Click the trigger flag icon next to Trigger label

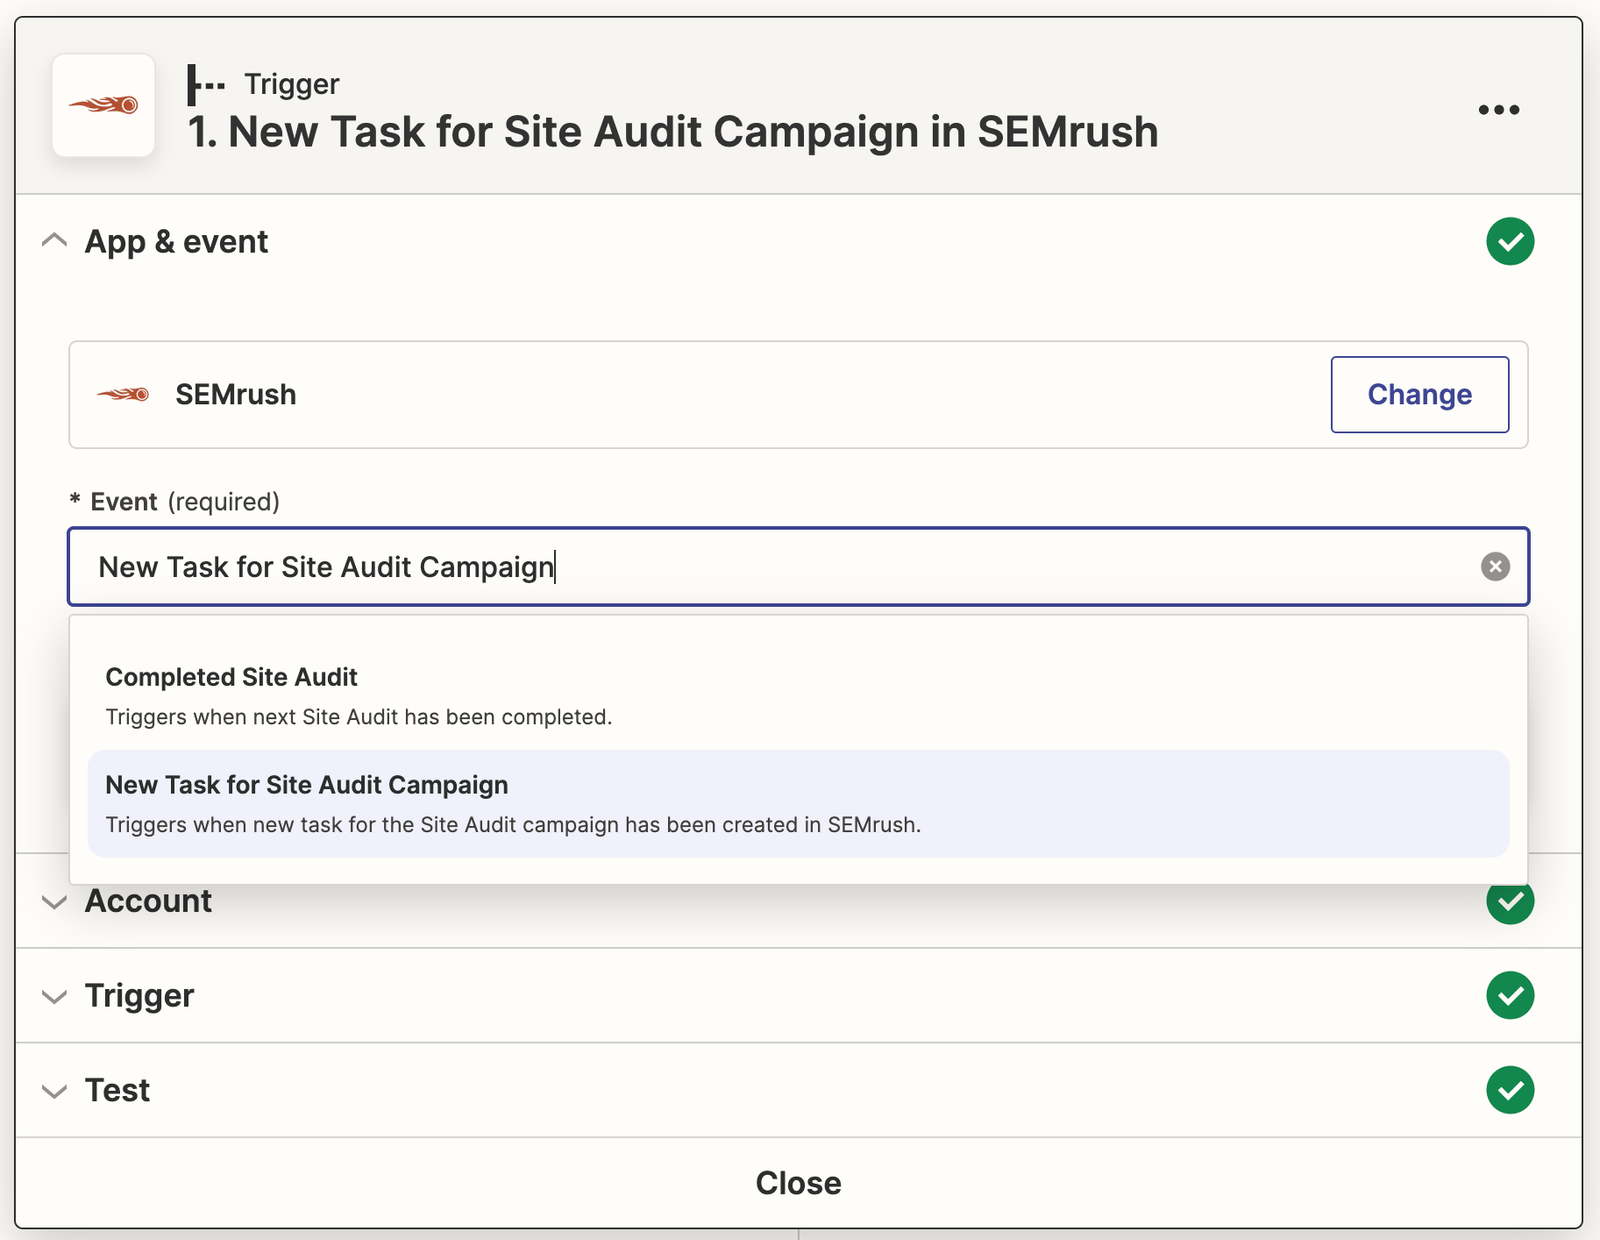click(x=203, y=84)
